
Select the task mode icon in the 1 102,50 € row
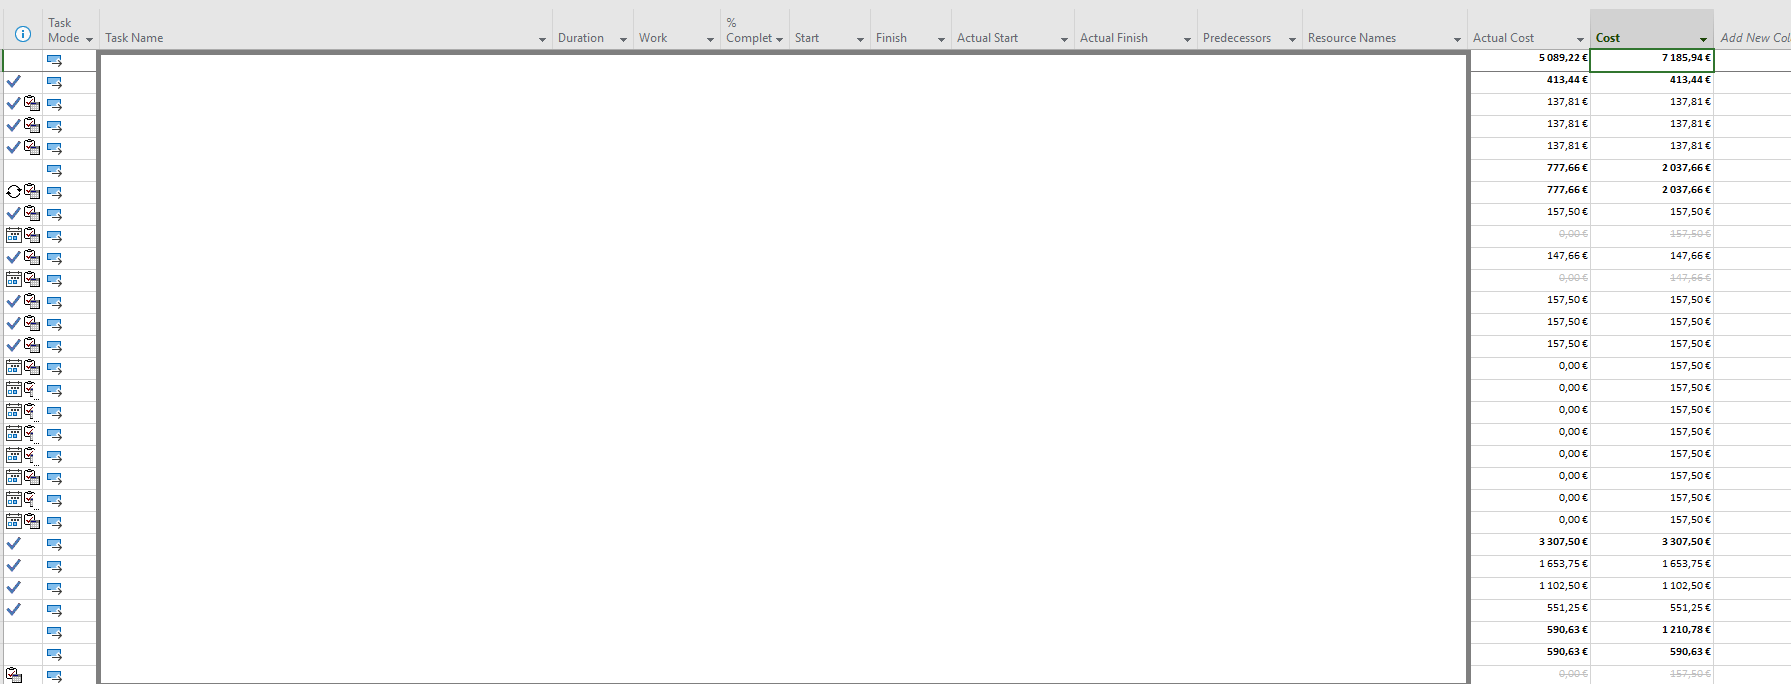point(55,588)
